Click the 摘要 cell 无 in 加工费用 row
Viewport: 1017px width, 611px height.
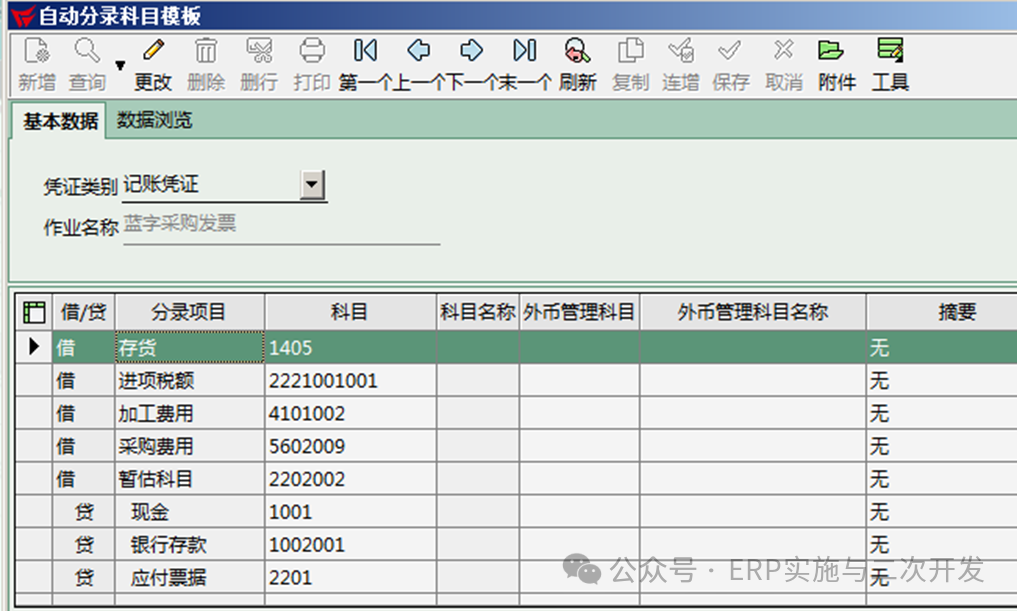pos(942,413)
